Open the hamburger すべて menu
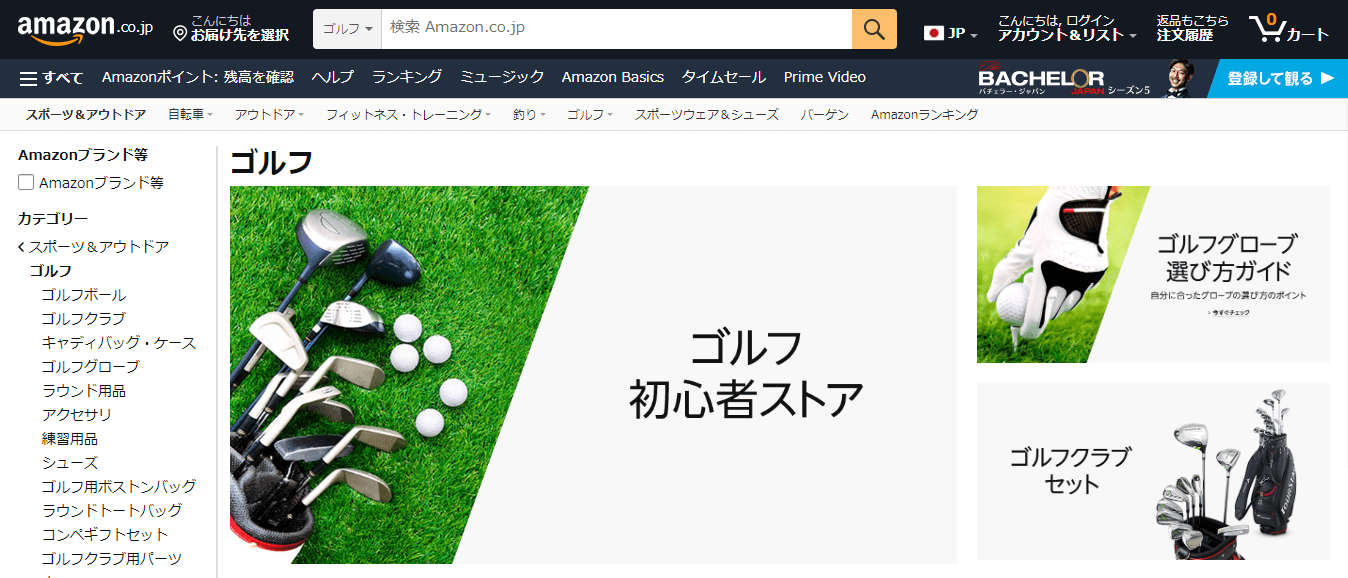Image resolution: width=1348 pixels, height=578 pixels. [x=51, y=77]
